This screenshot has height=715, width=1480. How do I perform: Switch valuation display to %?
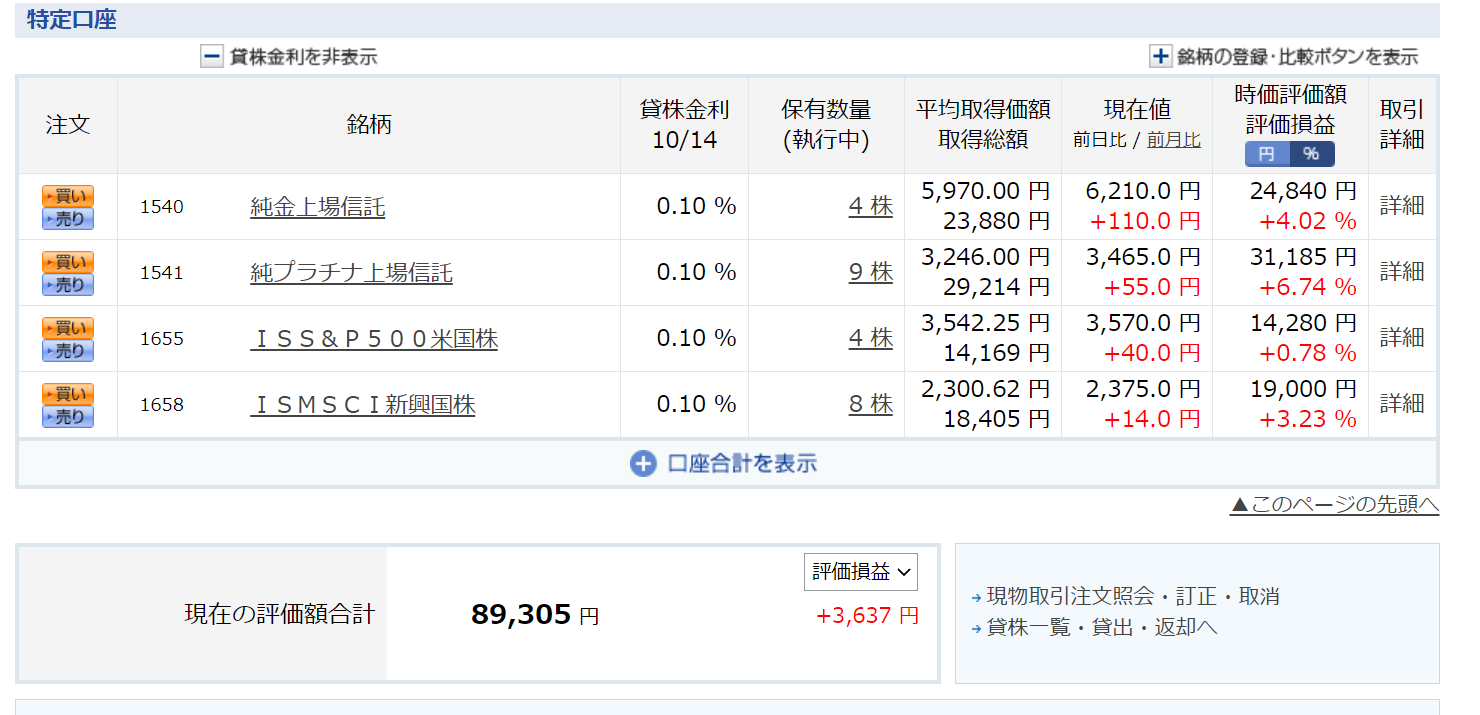tap(1311, 154)
